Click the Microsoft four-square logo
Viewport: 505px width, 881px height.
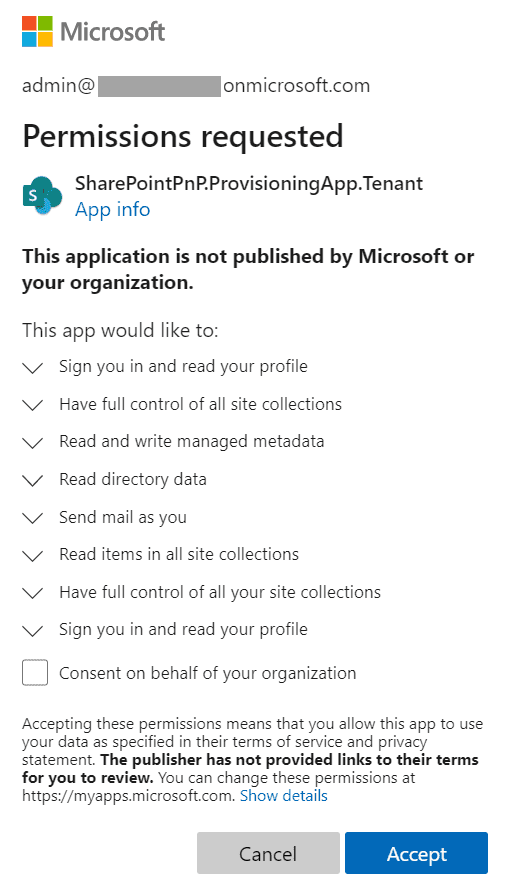tap(38, 31)
